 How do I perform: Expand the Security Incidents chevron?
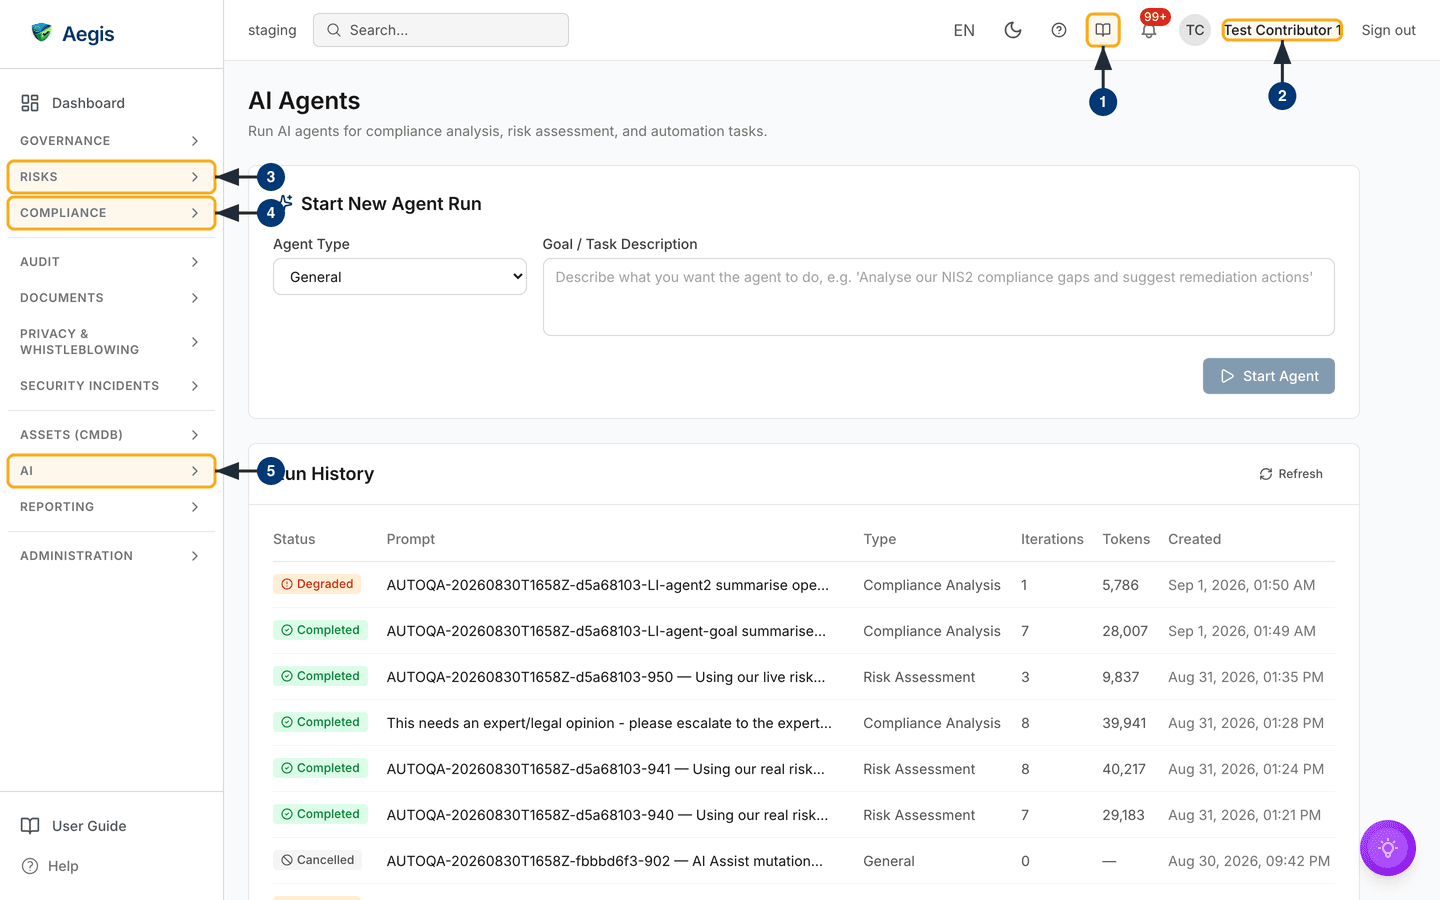point(195,386)
